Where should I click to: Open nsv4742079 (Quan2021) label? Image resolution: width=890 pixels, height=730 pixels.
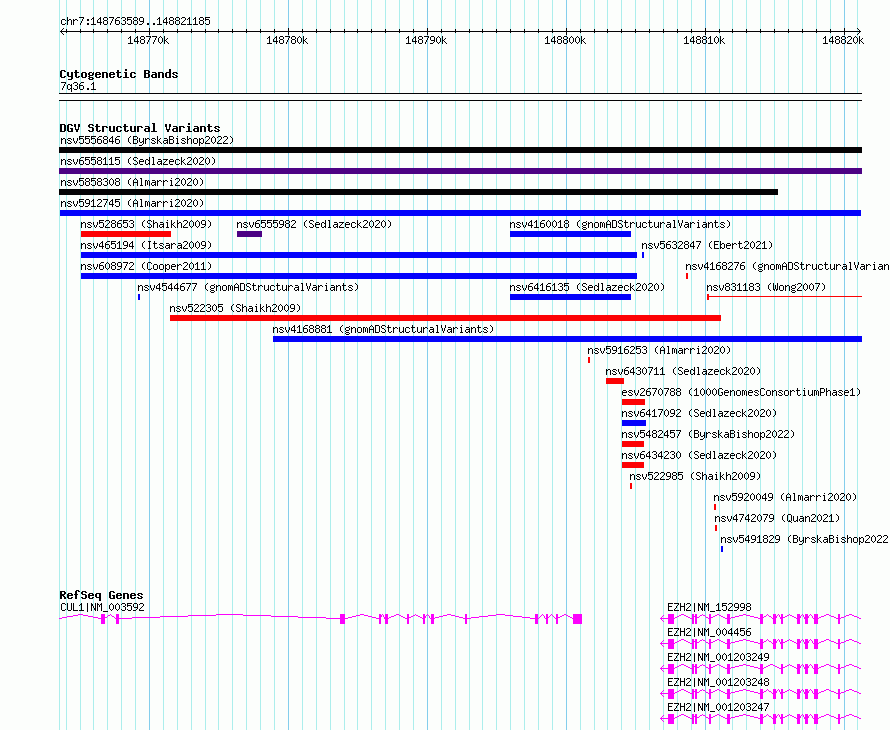777,518
